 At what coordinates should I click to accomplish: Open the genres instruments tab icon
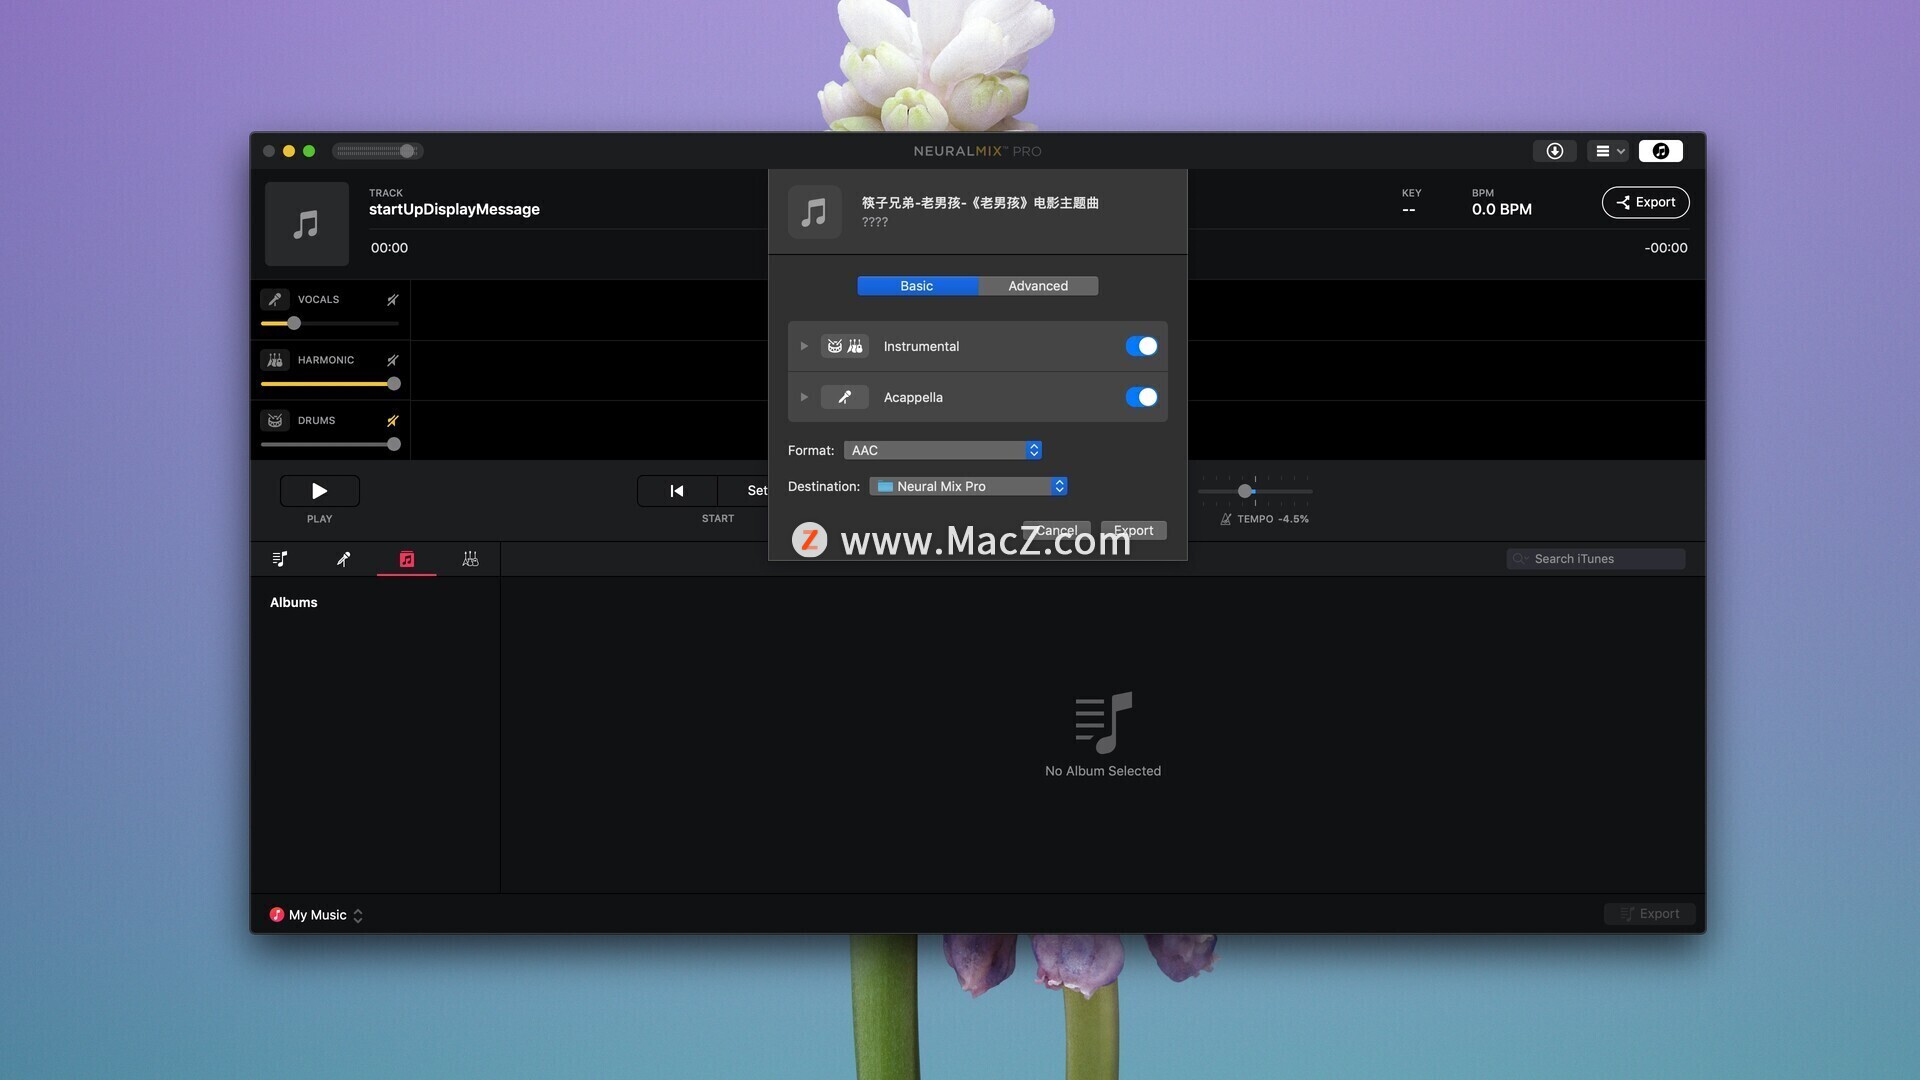pyautogui.click(x=470, y=559)
